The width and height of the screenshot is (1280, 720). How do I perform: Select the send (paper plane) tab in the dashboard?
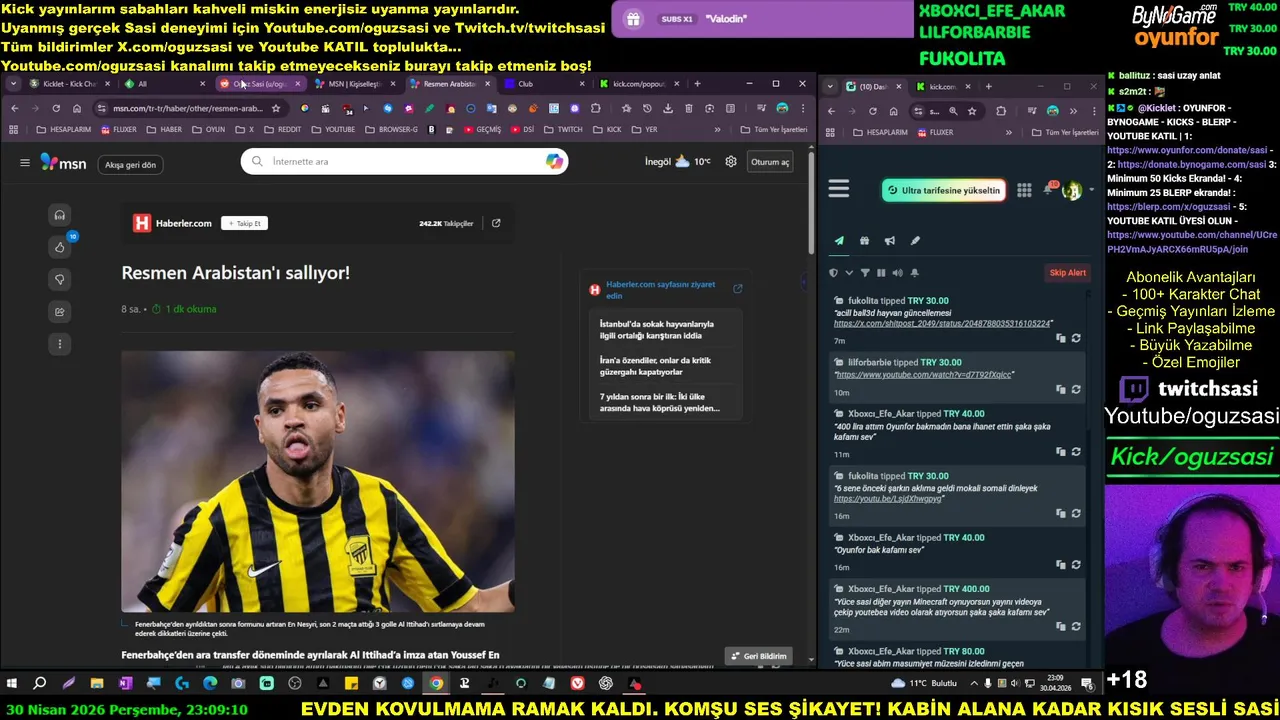coord(839,240)
